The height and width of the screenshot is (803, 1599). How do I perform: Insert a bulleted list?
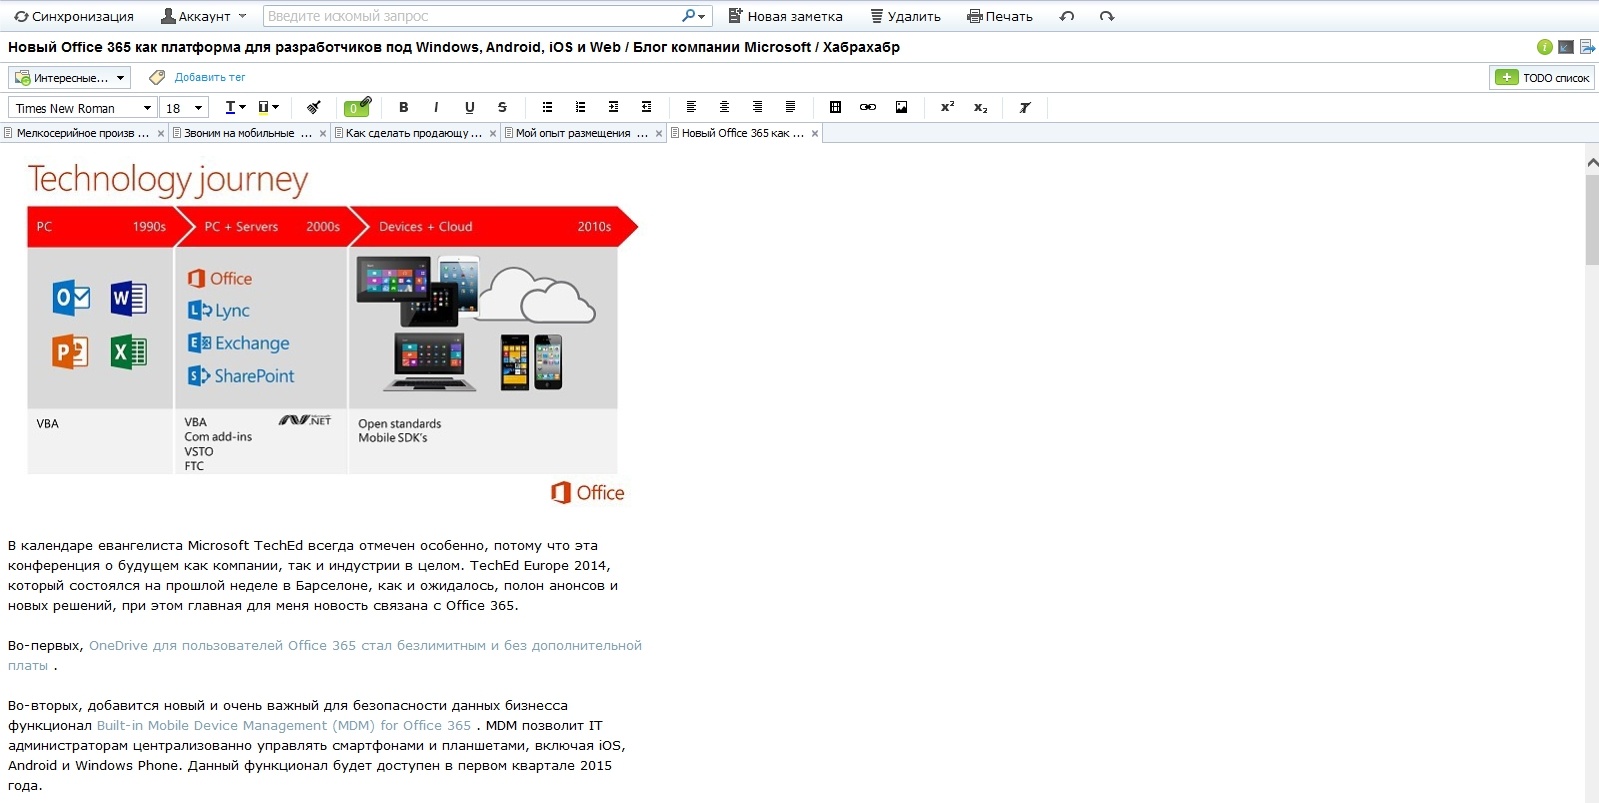tap(547, 107)
